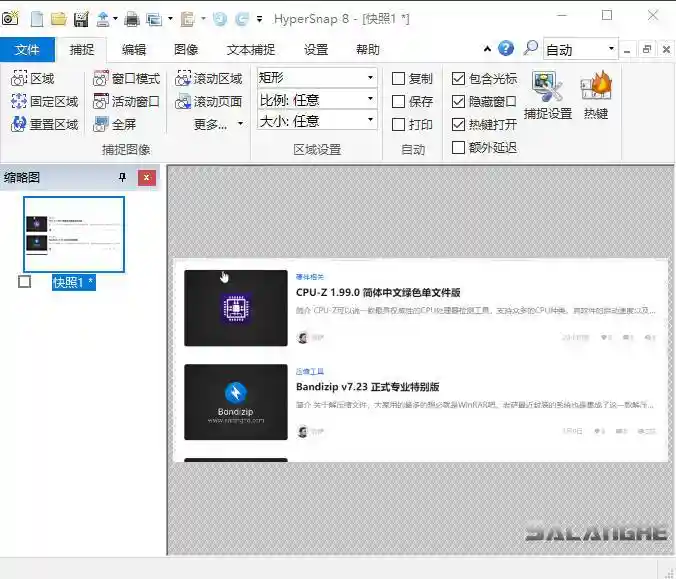Minimize the inner document window
Viewport: 676px width, 579px height.
click(627, 50)
